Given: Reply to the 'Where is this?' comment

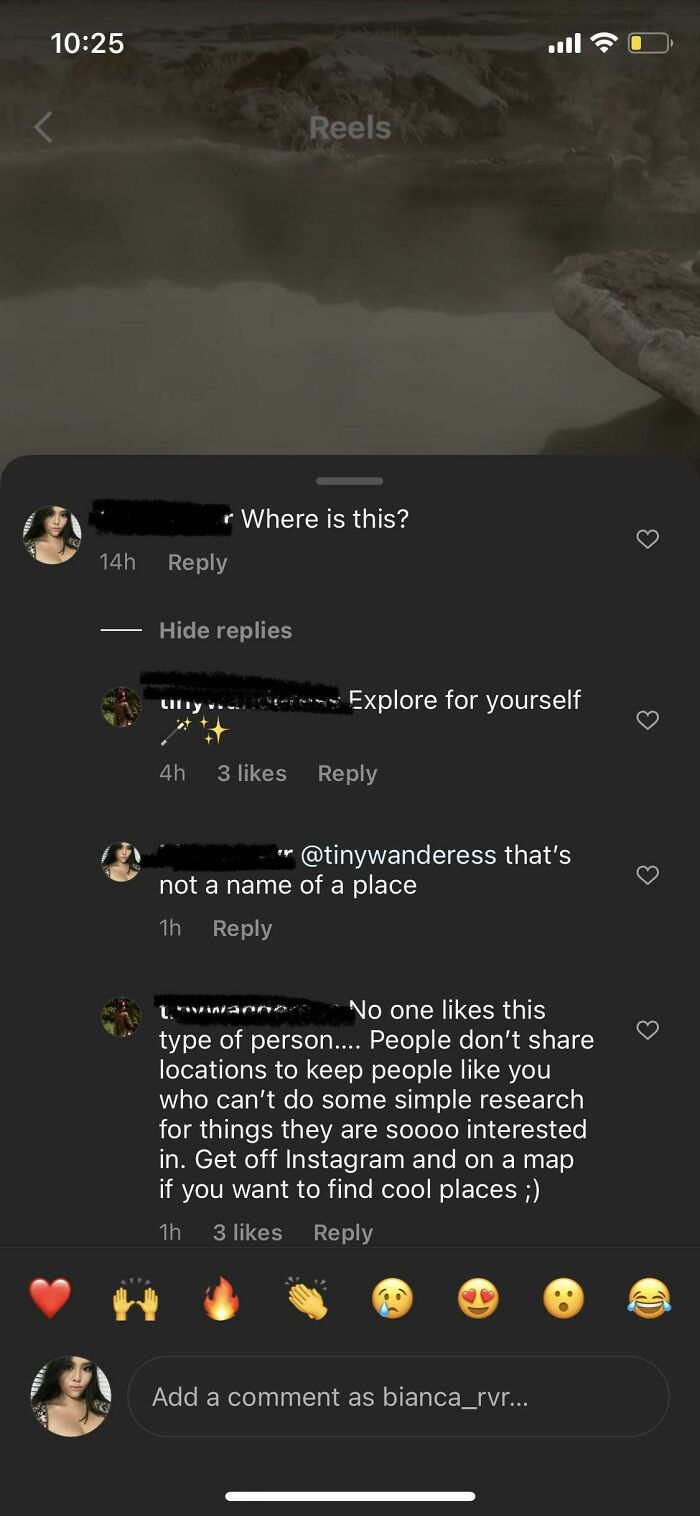Looking at the screenshot, I should coord(198,563).
